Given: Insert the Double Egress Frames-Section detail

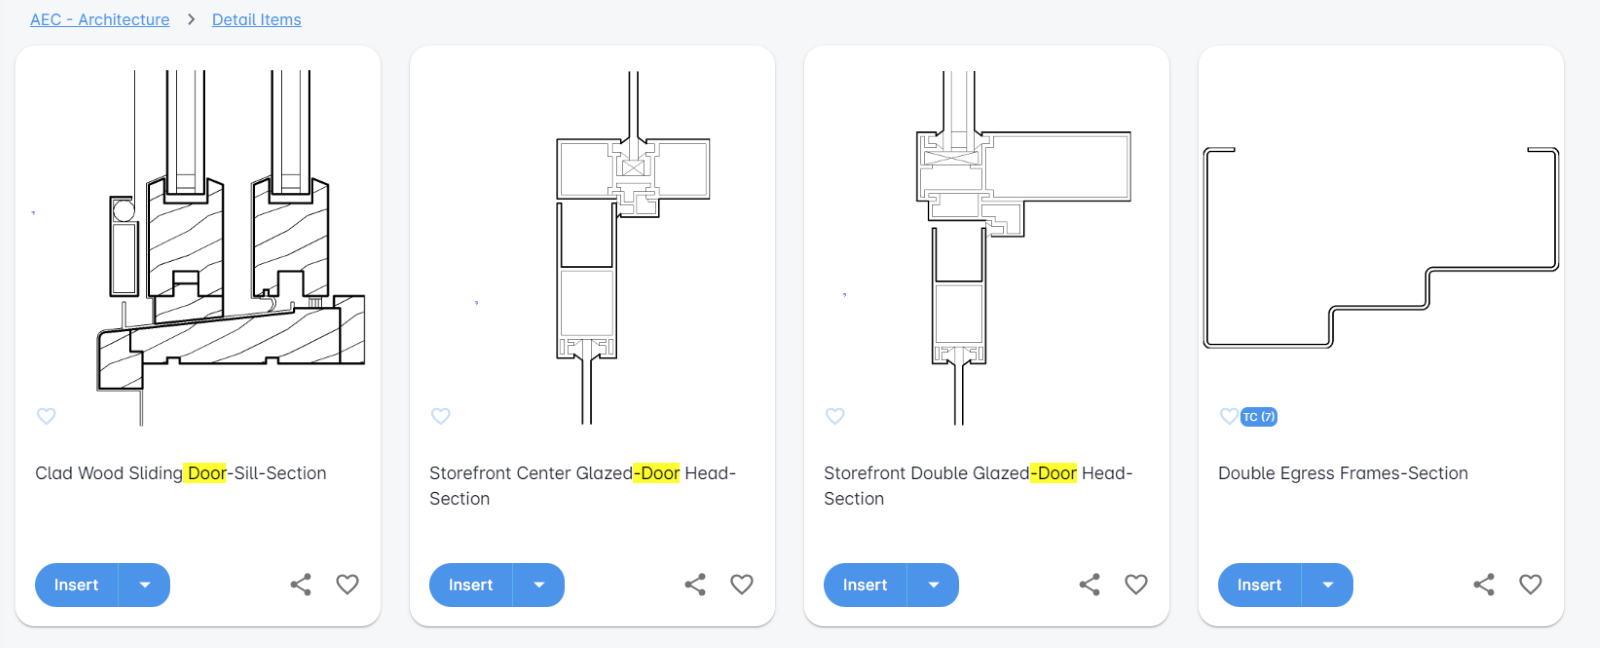Looking at the screenshot, I should pyautogui.click(x=1259, y=586).
